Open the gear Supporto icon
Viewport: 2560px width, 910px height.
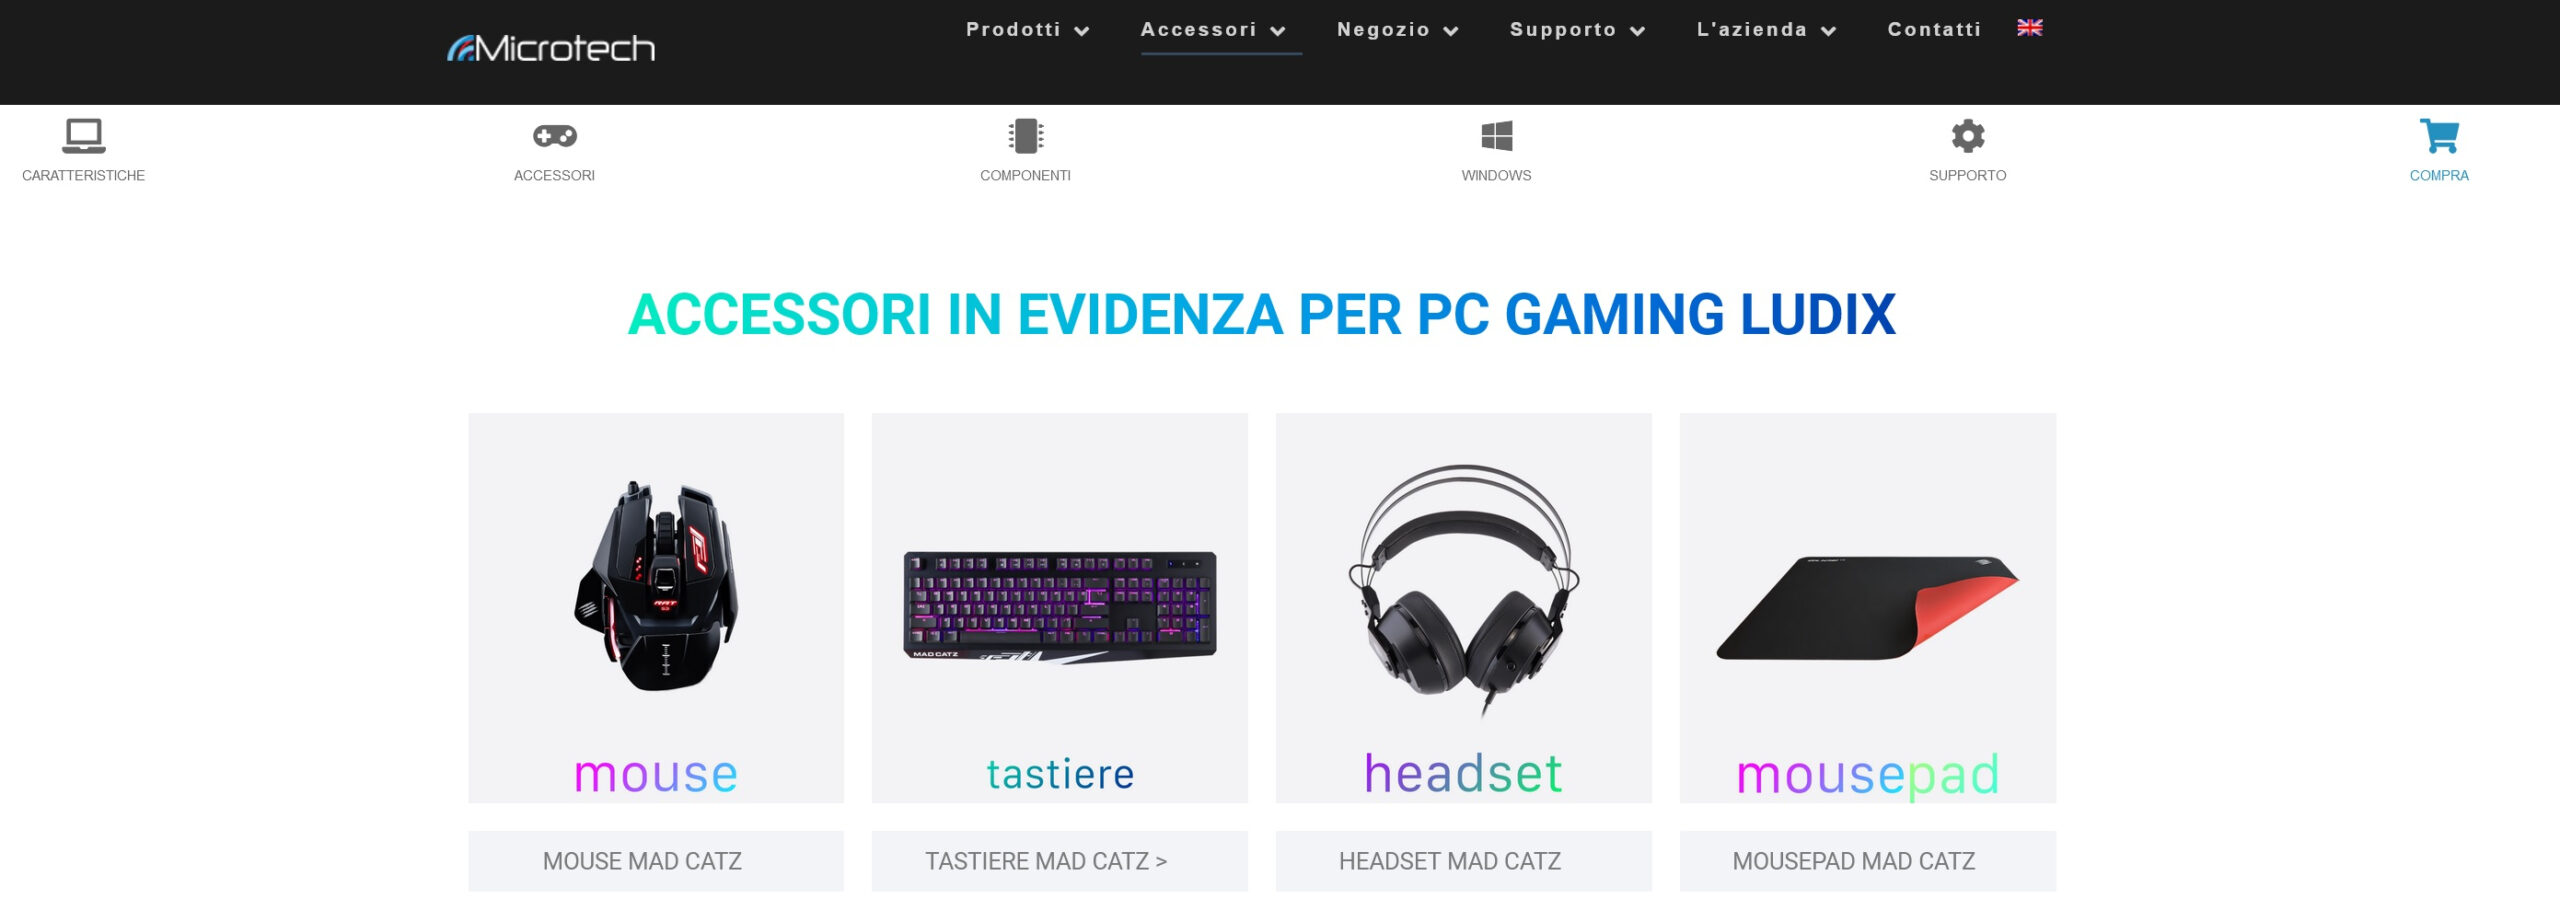coord(1967,136)
